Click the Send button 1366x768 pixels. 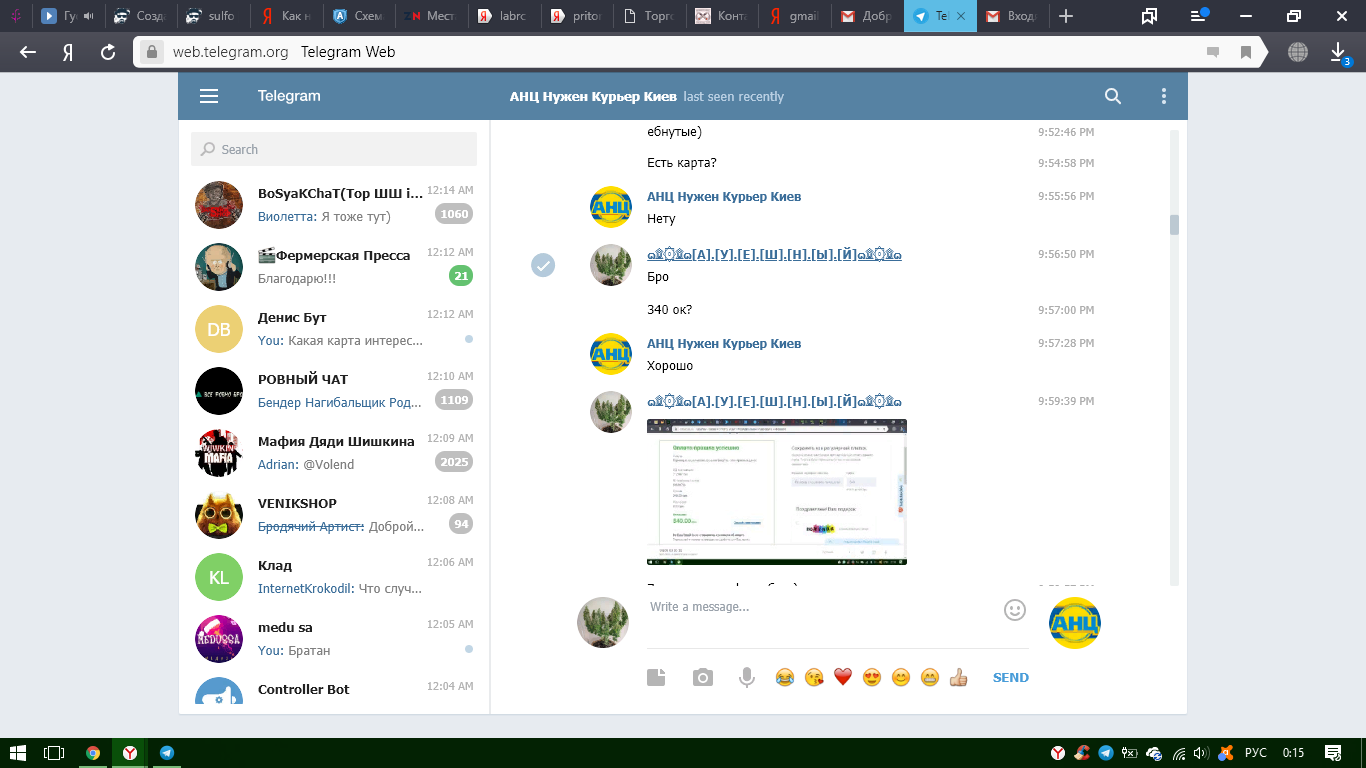tap(1010, 678)
